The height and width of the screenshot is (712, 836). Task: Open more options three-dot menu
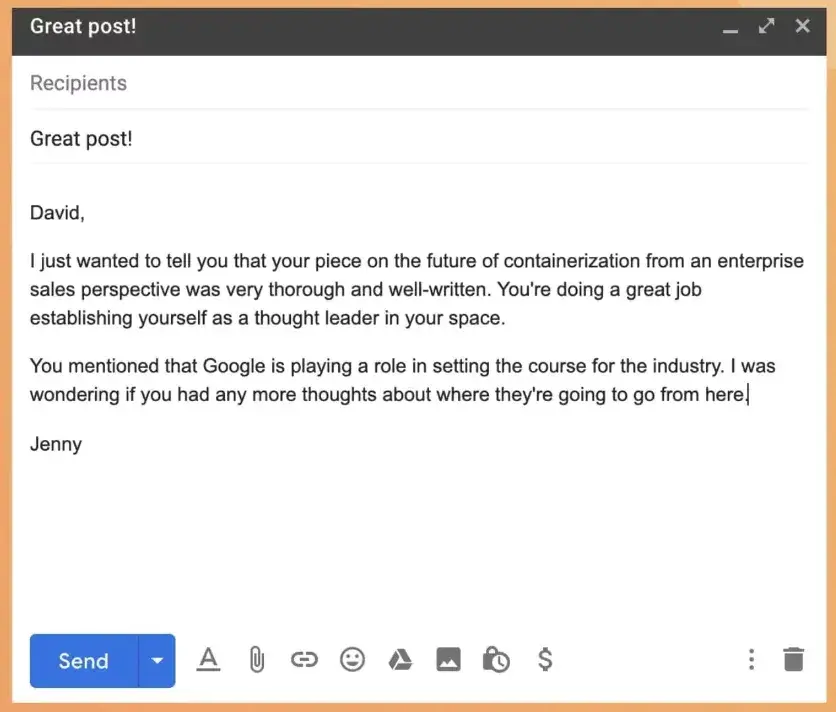[x=751, y=660]
